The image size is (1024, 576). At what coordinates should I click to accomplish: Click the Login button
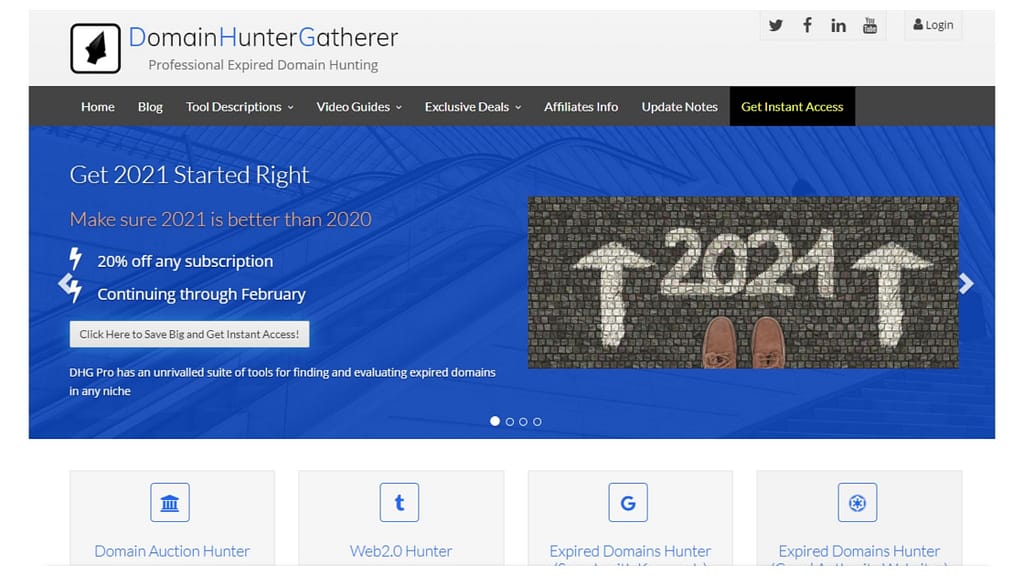coord(933,26)
